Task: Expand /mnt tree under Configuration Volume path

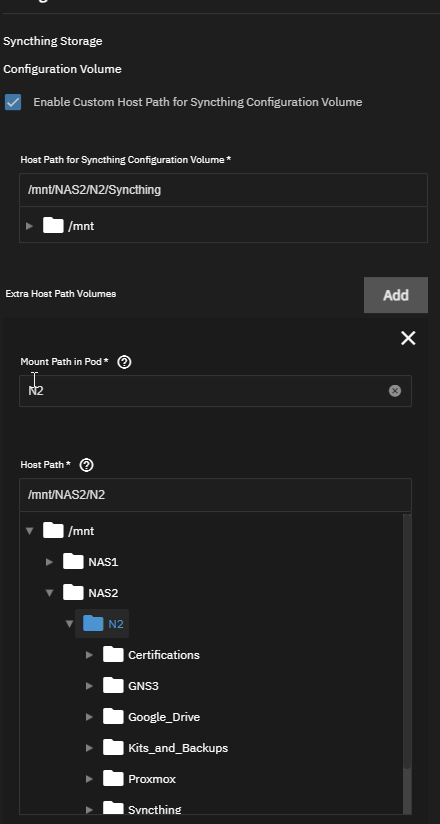Action: coord(29,226)
